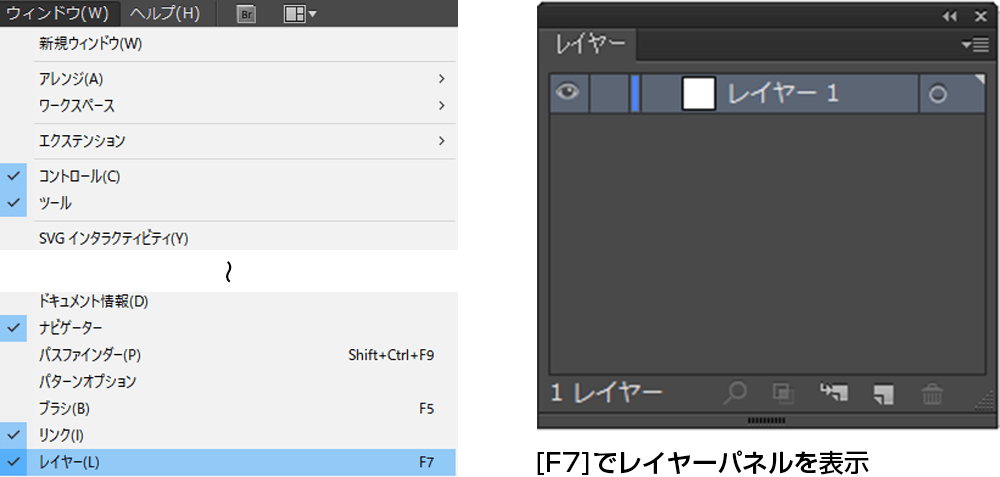Click the locate object magnifier icon
This screenshot has height=477, width=1000.
tap(735, 393)
